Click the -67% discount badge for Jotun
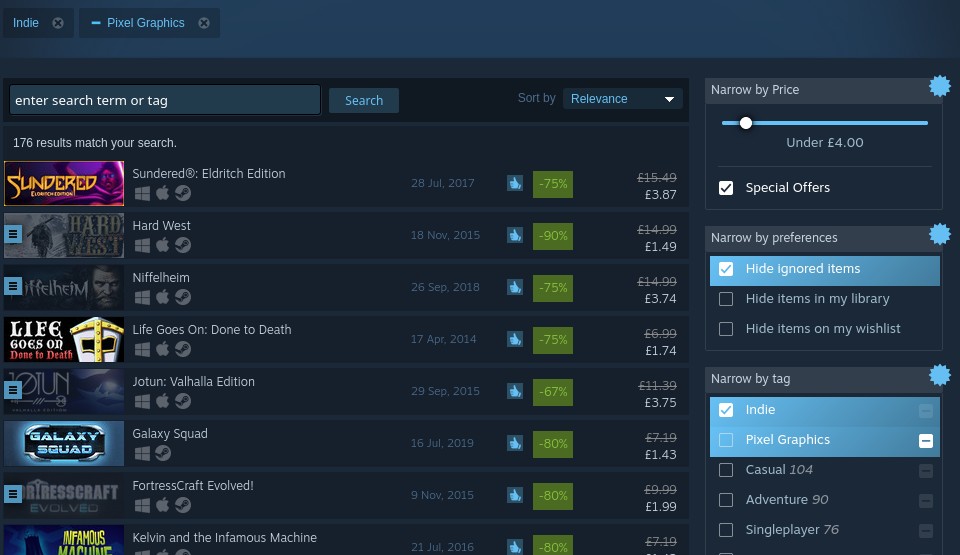 tap(553, 392)
